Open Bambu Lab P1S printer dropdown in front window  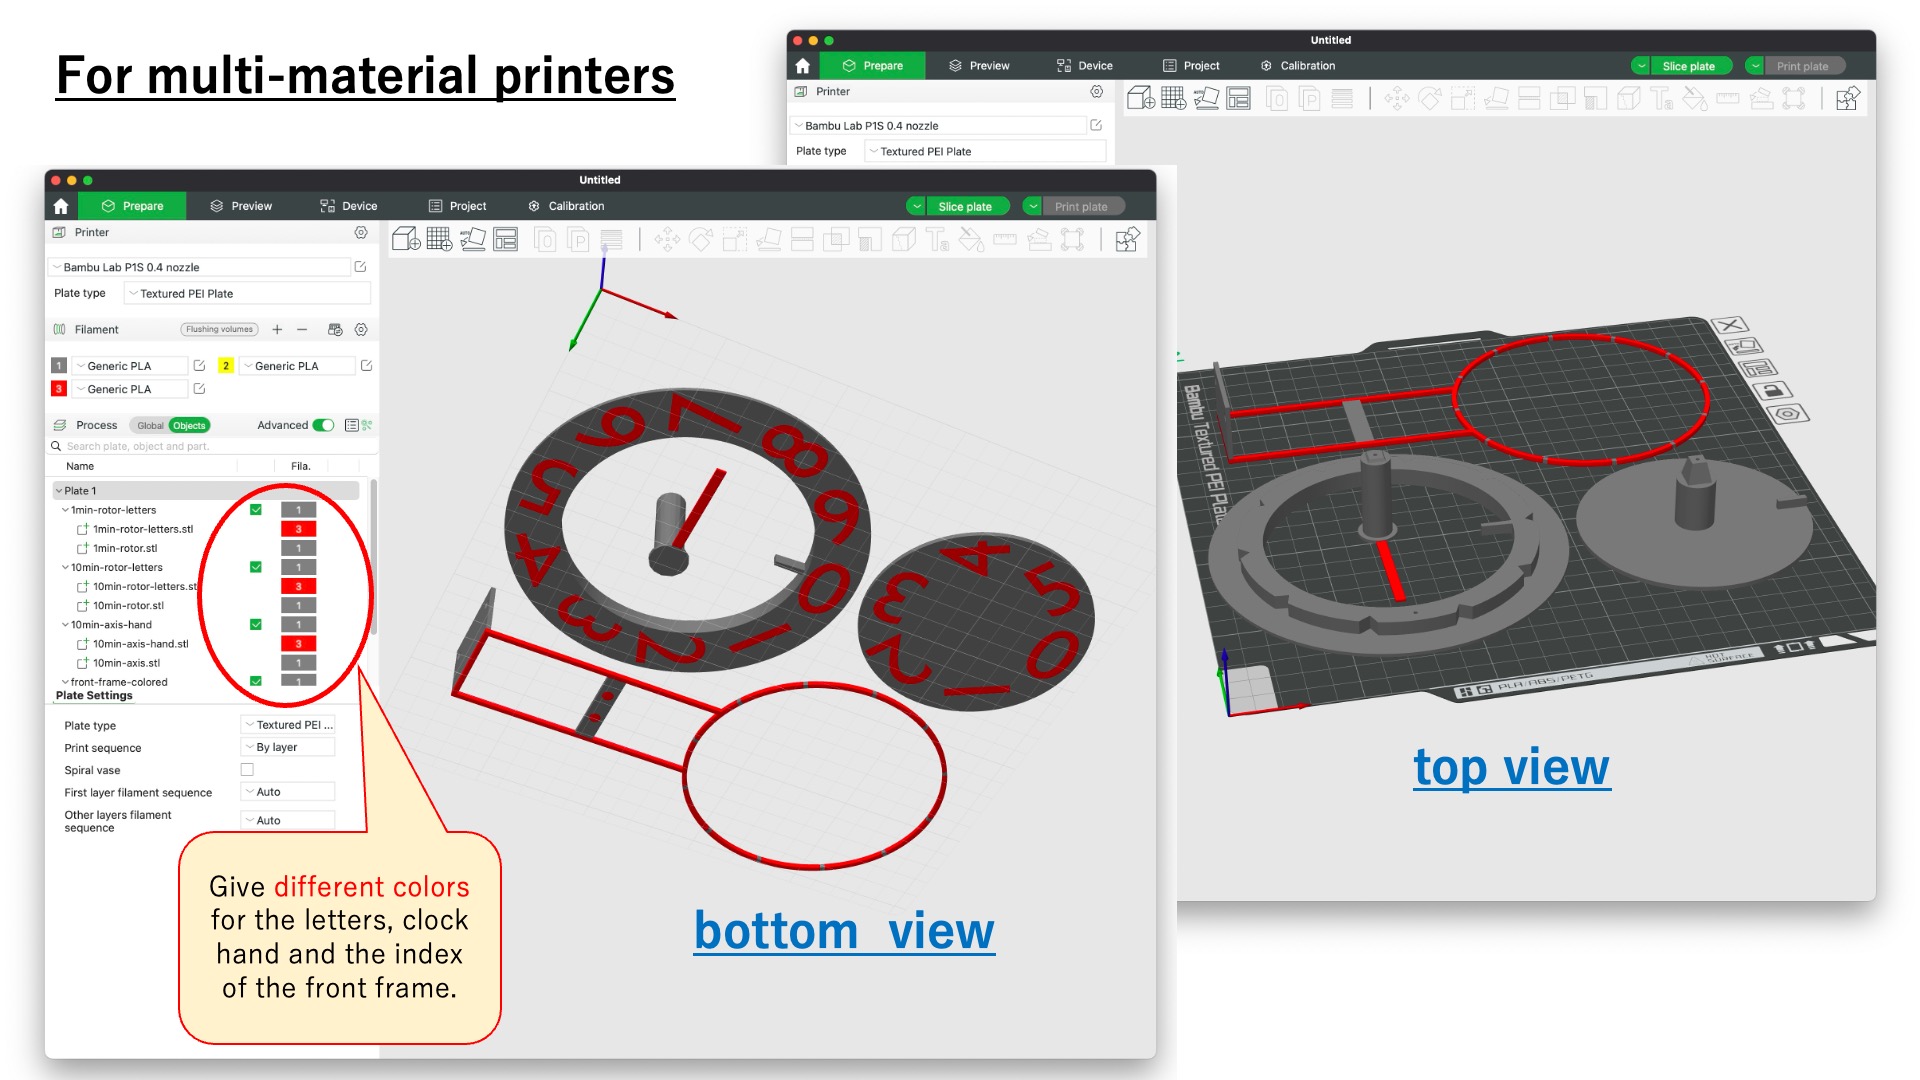[x=200, y=268]
